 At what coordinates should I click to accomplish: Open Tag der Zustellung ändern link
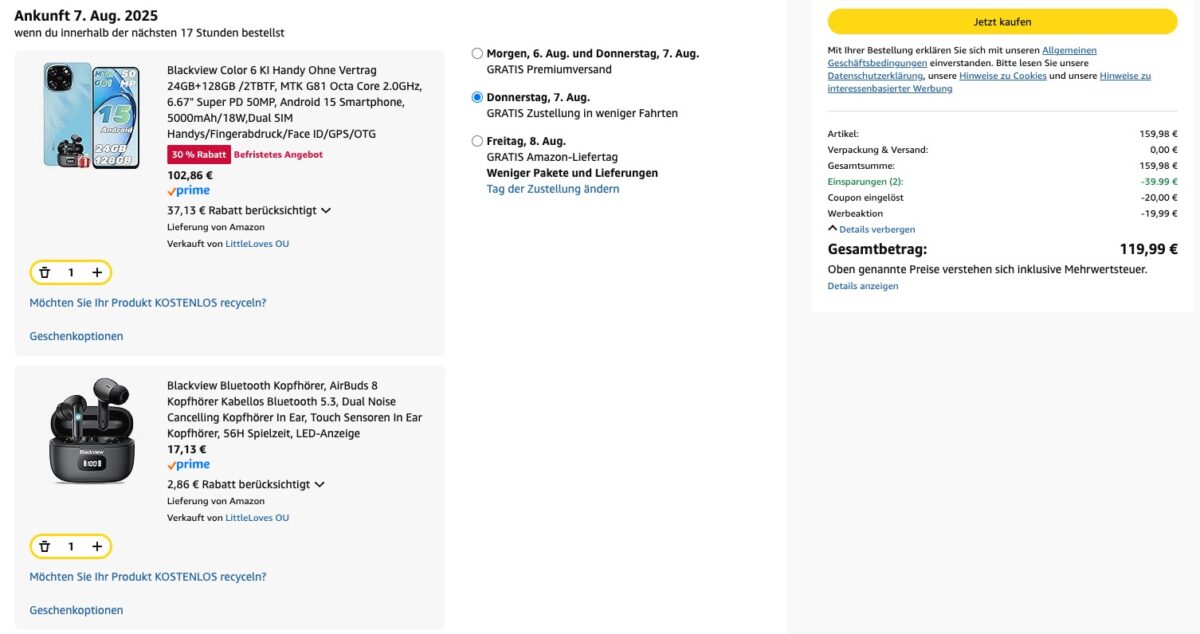coord(552,189)
